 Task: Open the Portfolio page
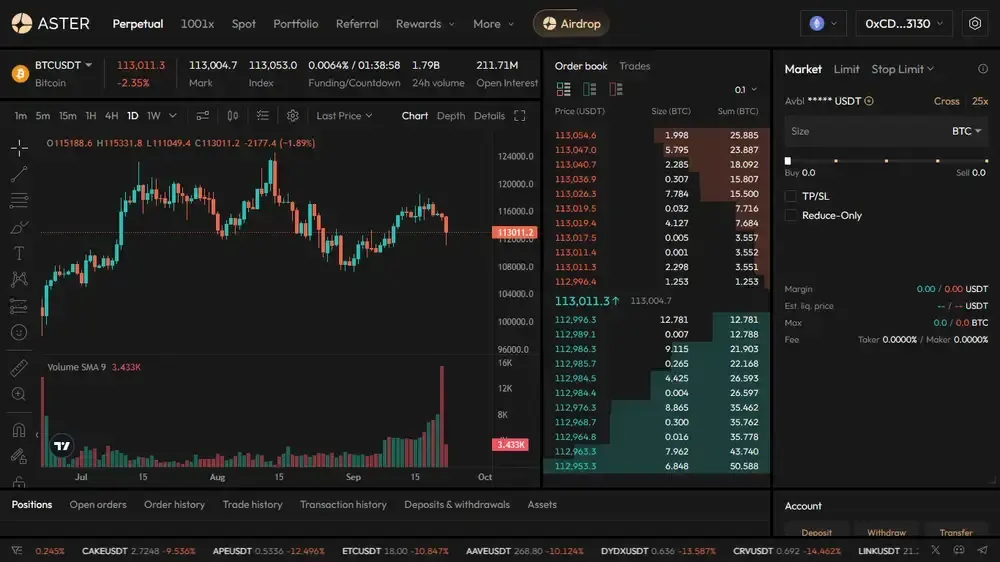295,24
